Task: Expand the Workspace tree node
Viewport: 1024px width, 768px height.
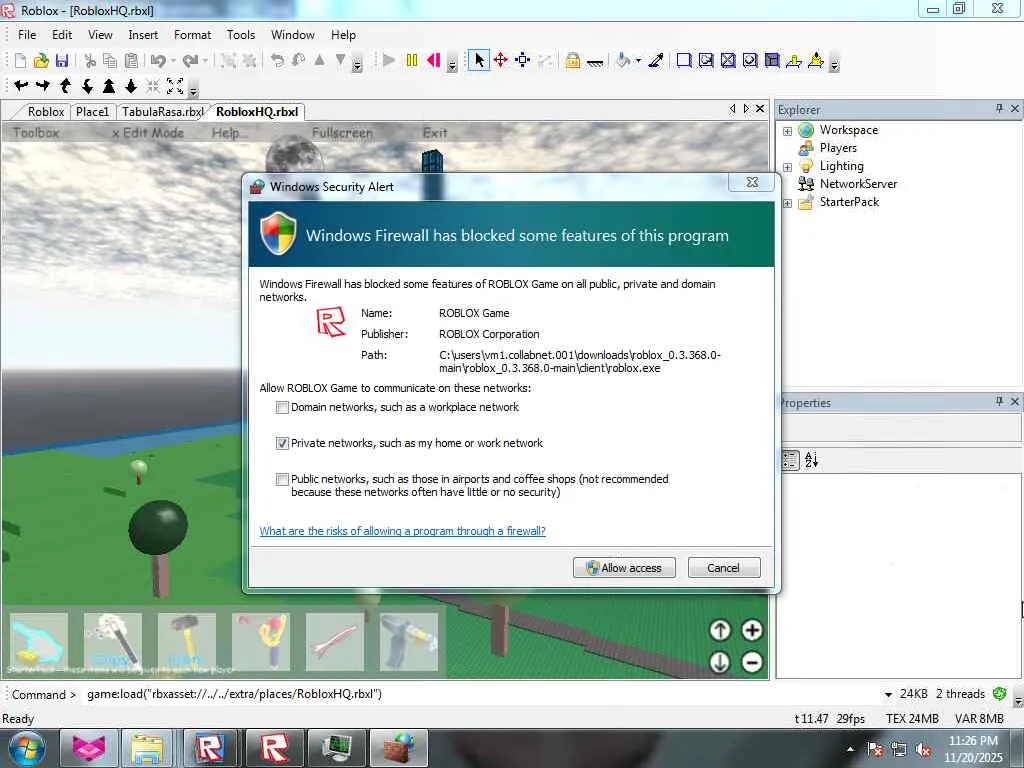Action: pyautogui.click(x=788, y=131)
